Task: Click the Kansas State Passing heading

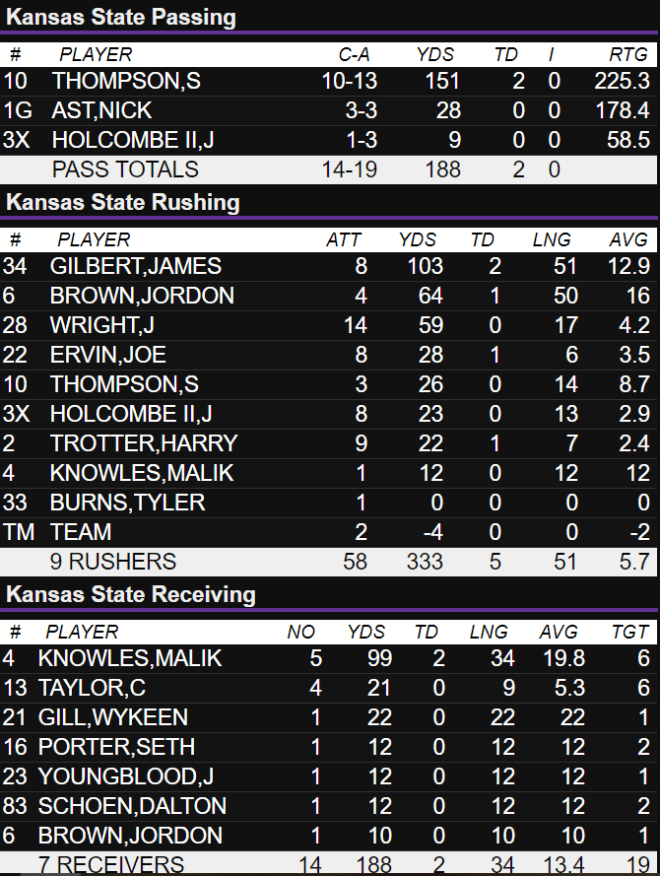Action: pos(121,17)
